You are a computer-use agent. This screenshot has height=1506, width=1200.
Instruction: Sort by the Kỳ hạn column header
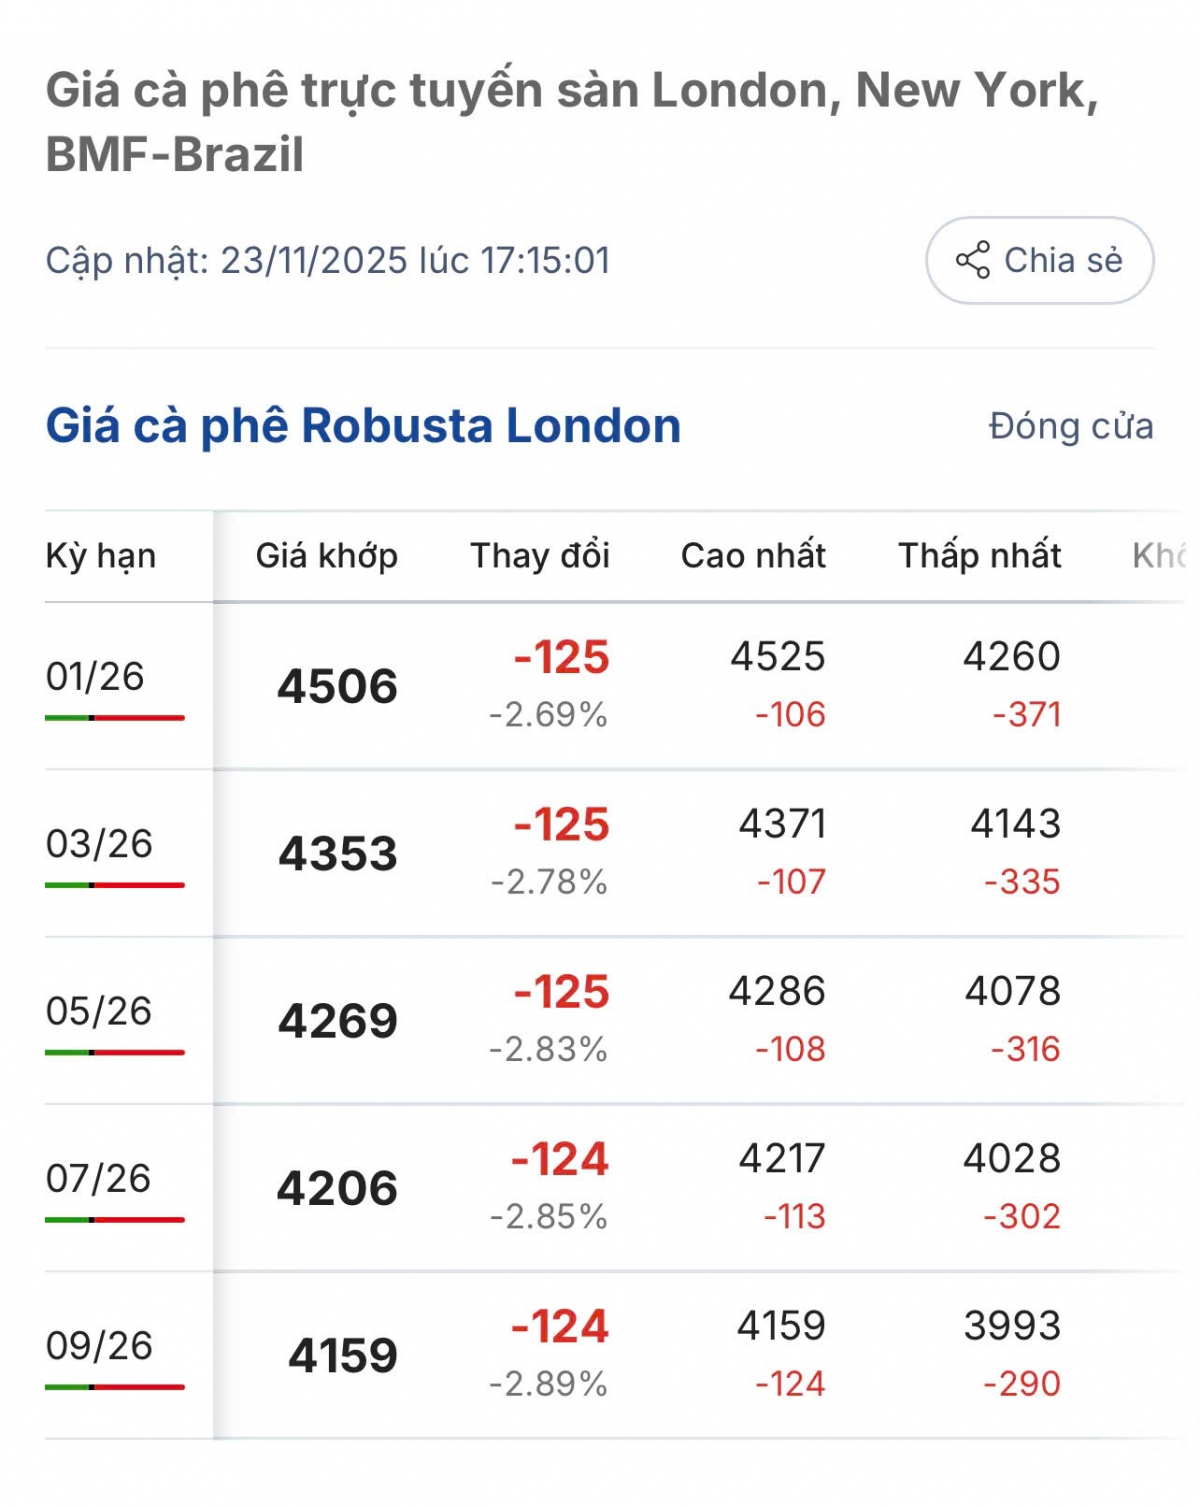tap(101, 556)
